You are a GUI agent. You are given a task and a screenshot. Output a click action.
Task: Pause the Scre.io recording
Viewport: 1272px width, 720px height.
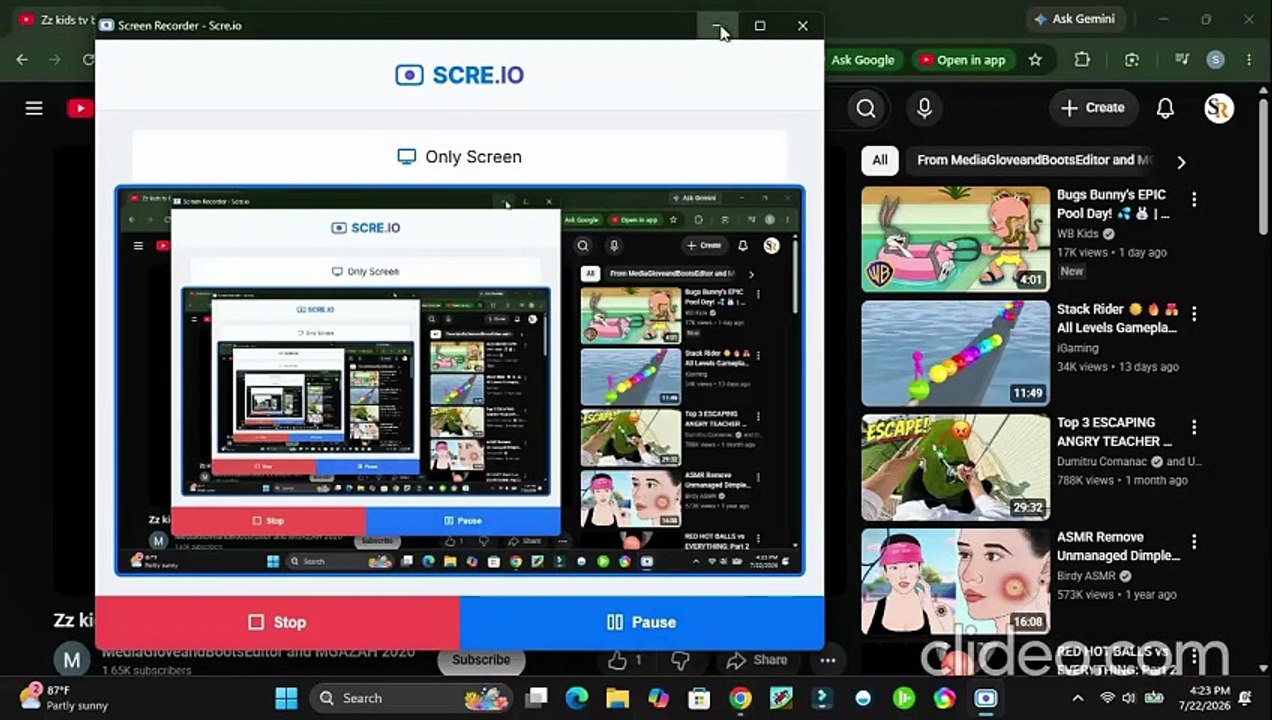642,622
